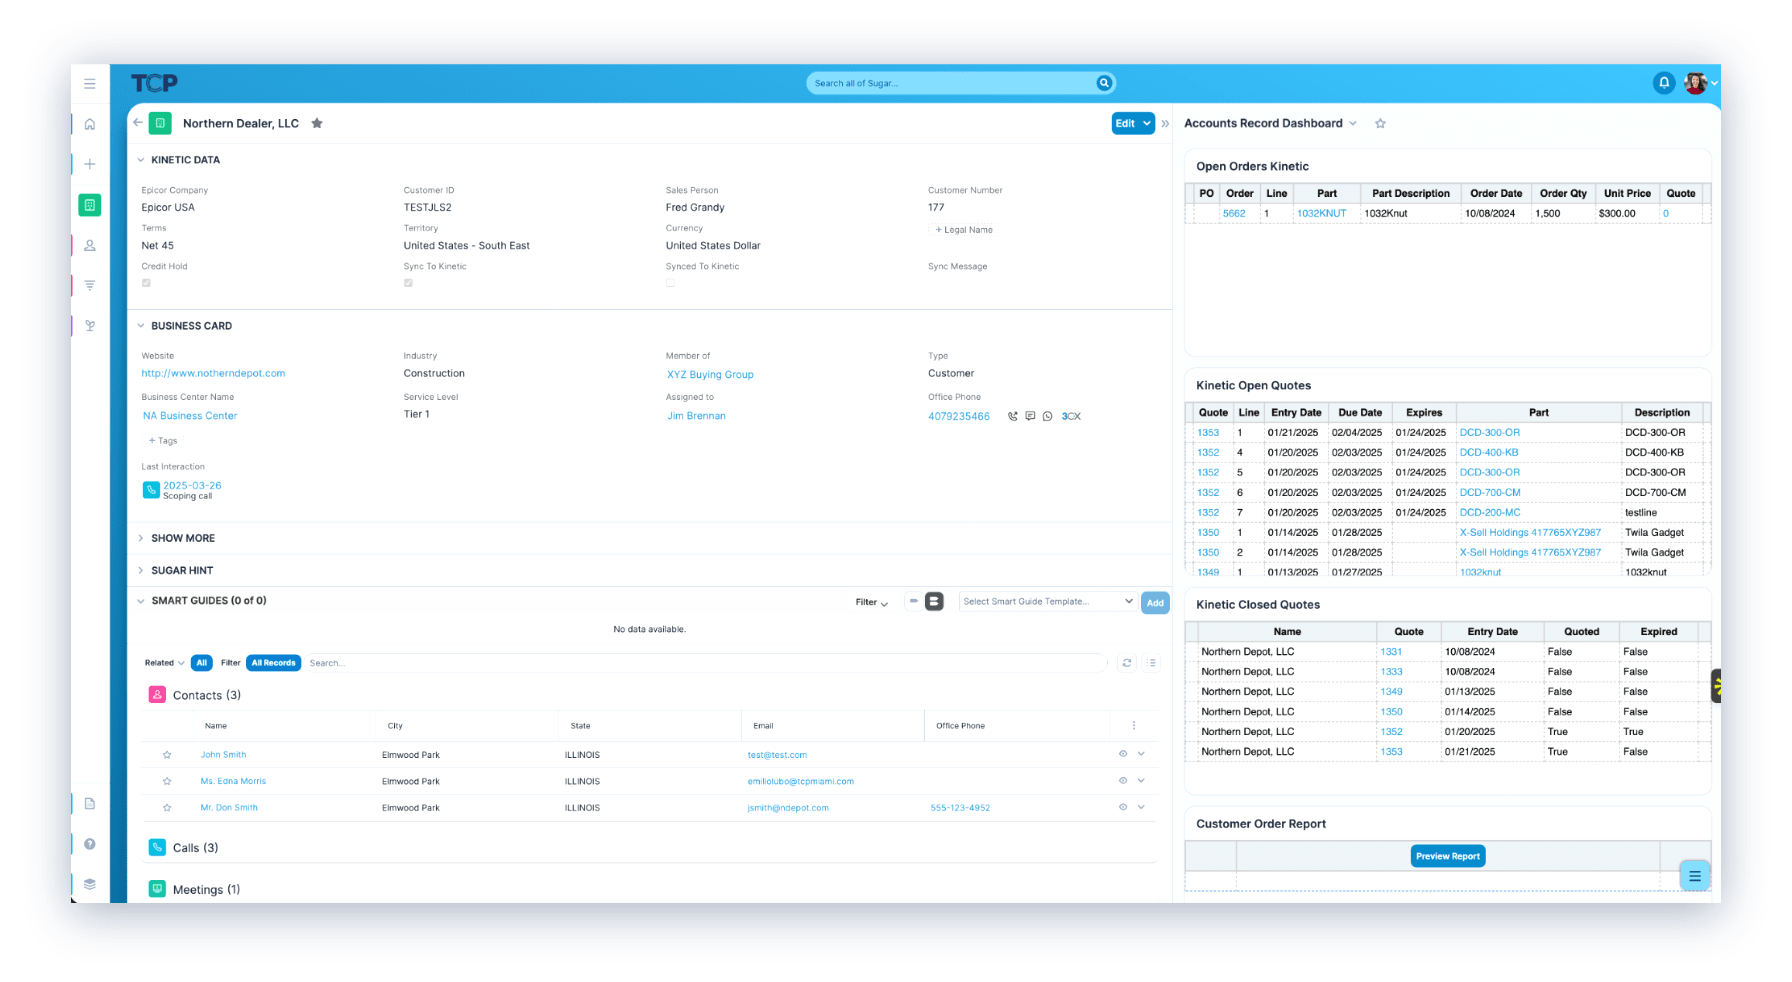The image size is (1792, 982).
Task: Click the Preview Report button
Action: pos(1448,856)
